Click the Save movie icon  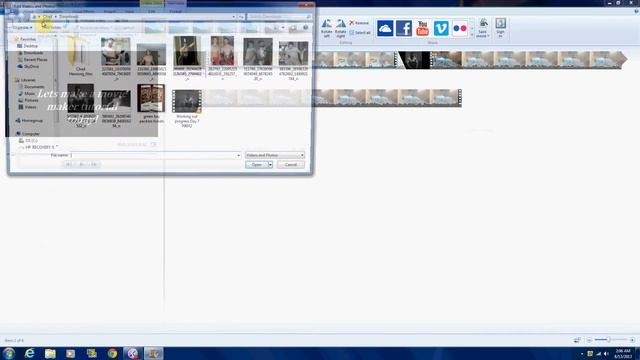pos(483,24)
